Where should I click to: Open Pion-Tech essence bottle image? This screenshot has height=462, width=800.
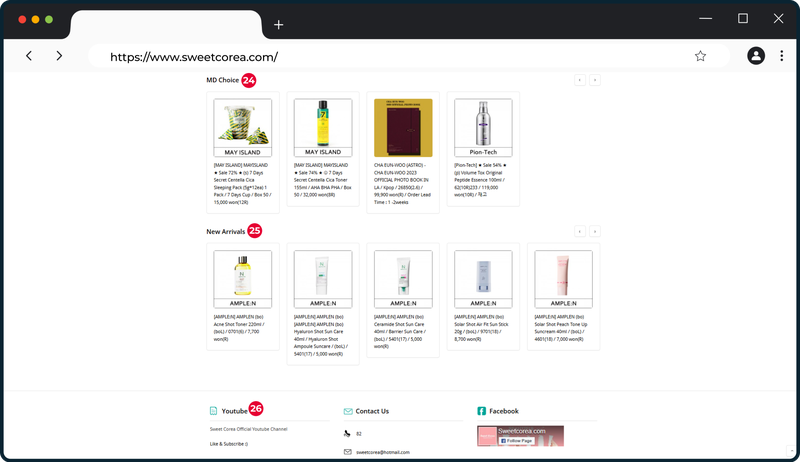point(483,127)
